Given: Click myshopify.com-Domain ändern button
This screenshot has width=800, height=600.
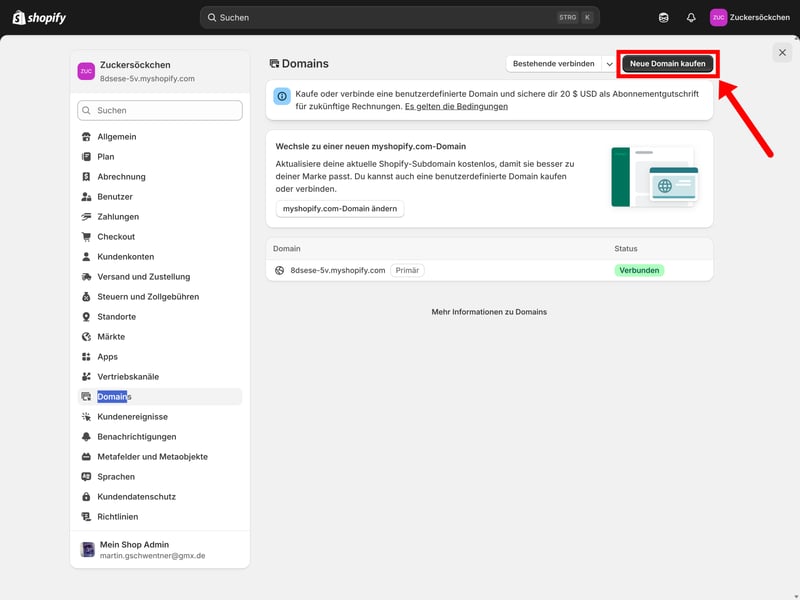Looking at the screenshot, I should (340, 209).
